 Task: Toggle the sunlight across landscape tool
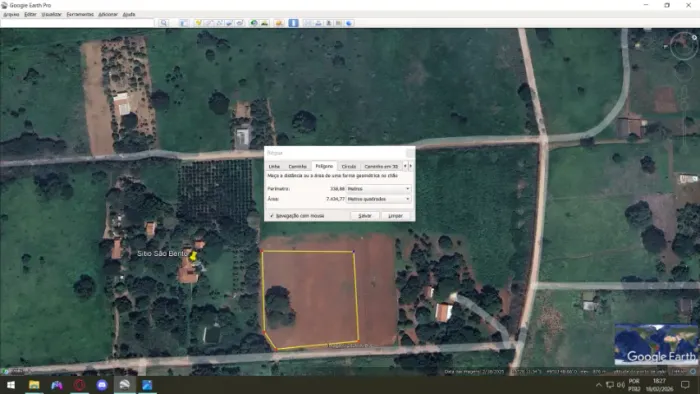pos(264,23)
